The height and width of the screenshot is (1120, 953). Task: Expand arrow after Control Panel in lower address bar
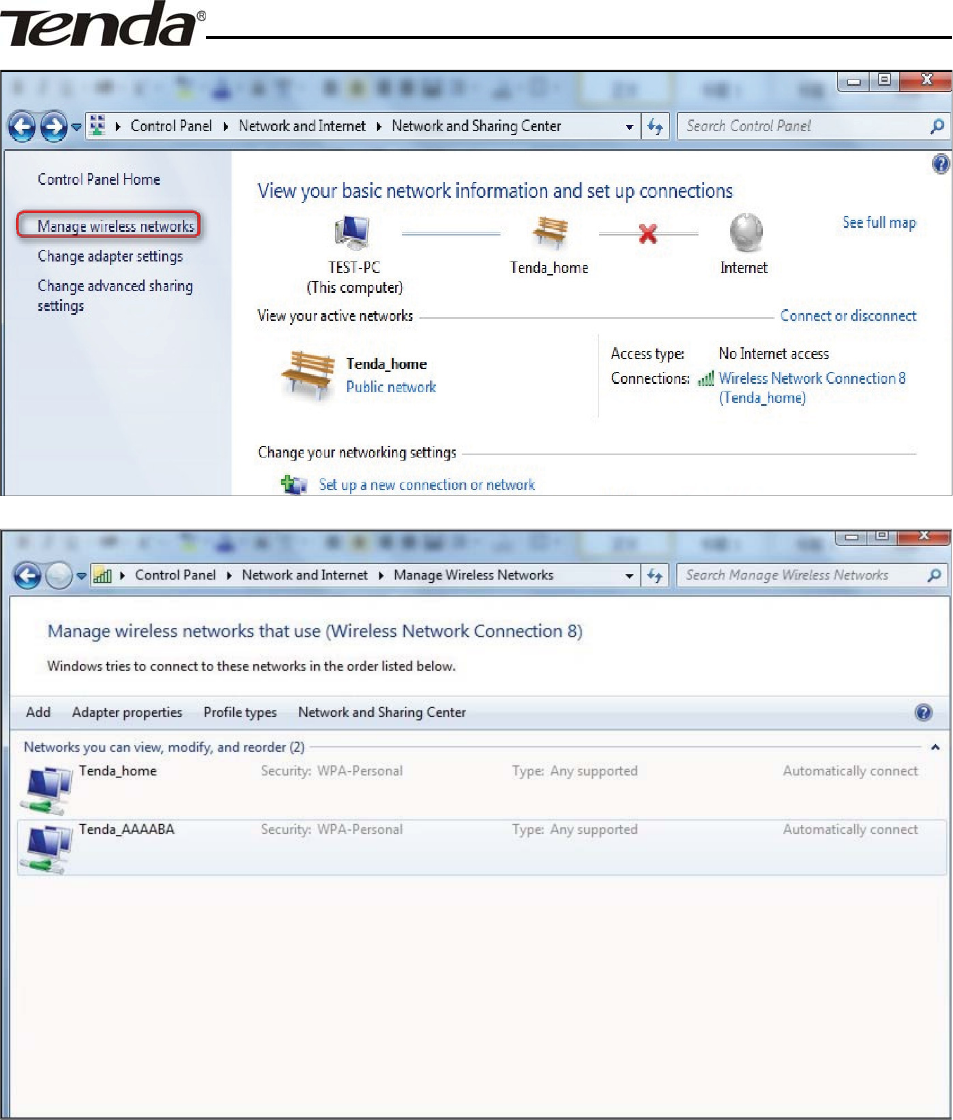(x=229, y=576)
